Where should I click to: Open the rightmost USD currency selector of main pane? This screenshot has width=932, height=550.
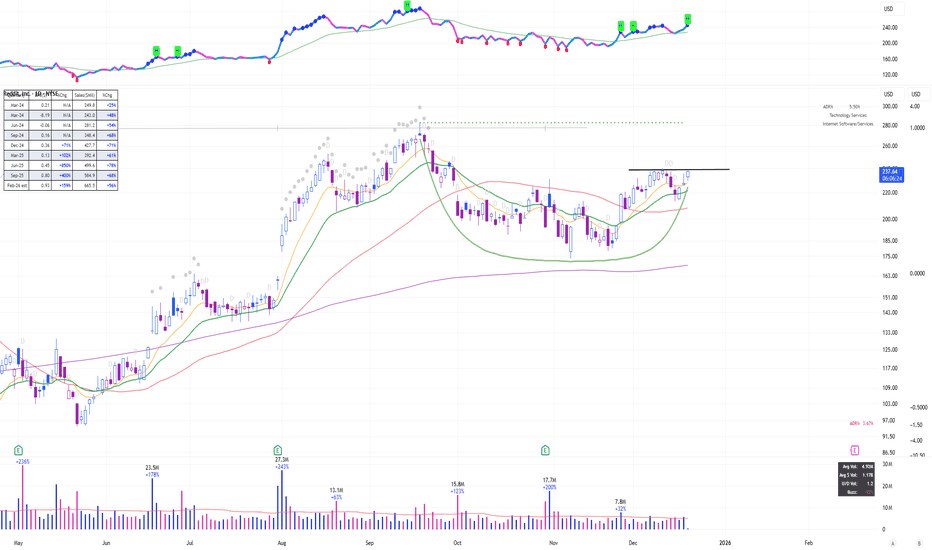point(919,94)
